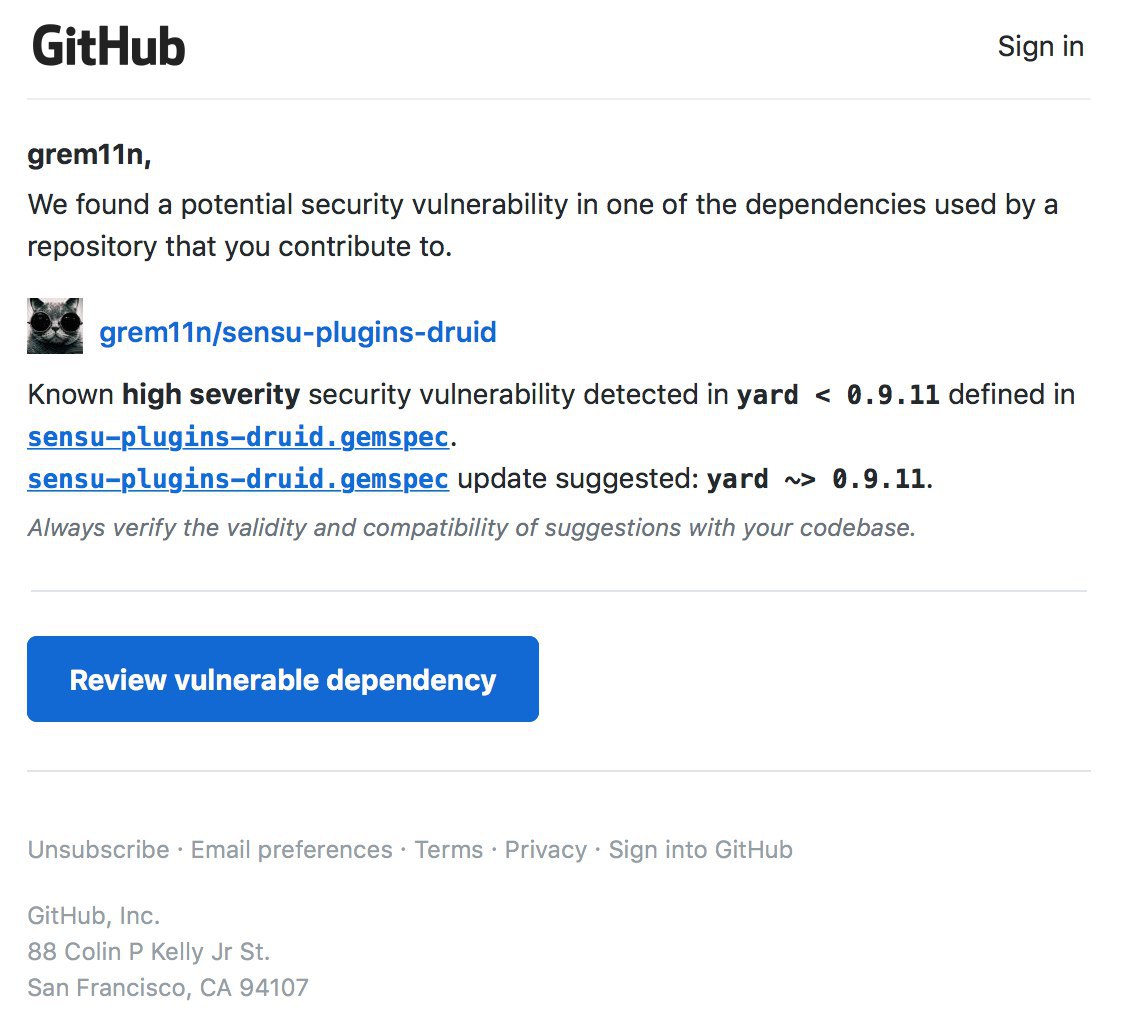Screen dimensions: 1124x1018
Task: Open the Terms footer link
Action: tap(448, 850)
